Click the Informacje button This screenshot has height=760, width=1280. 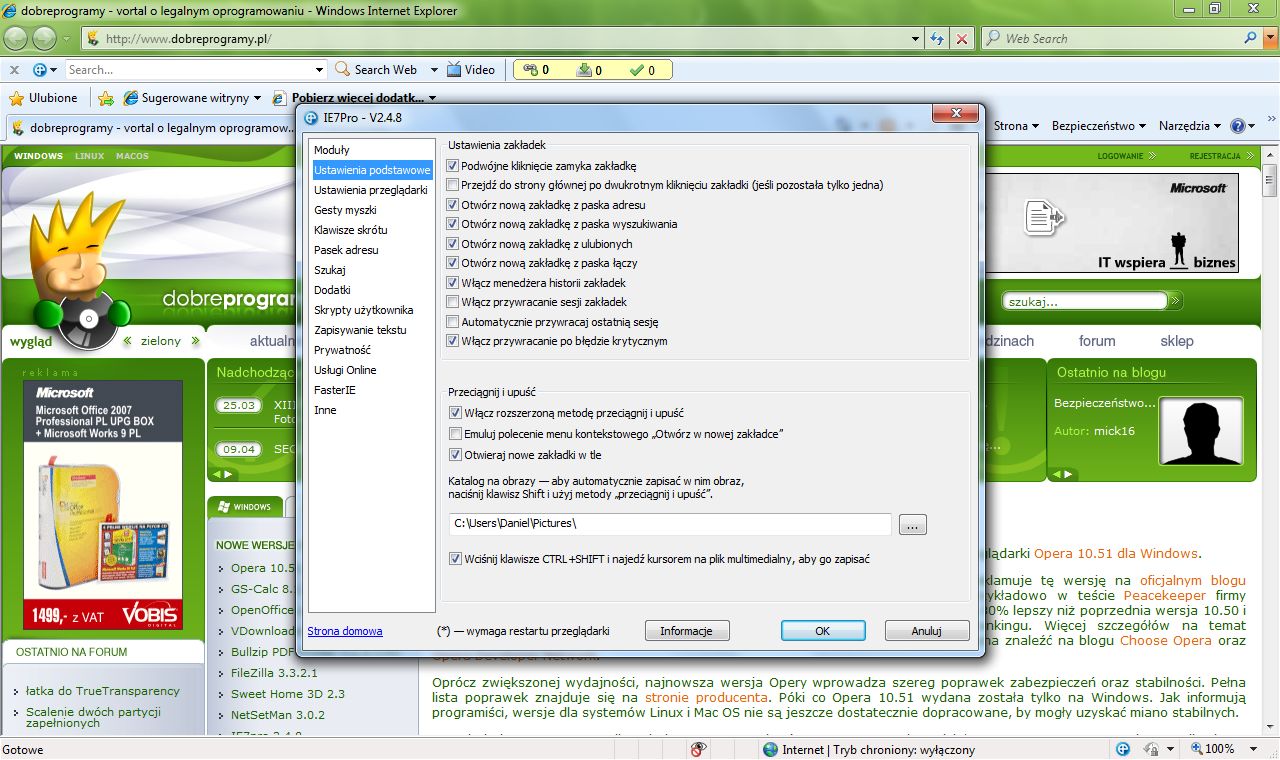click(x=687, y=631)
